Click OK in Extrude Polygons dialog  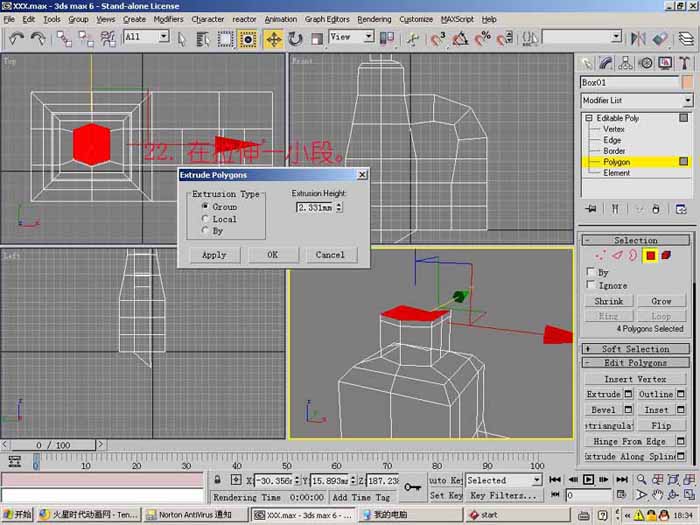pyautogui.click(x=273, y=255)
